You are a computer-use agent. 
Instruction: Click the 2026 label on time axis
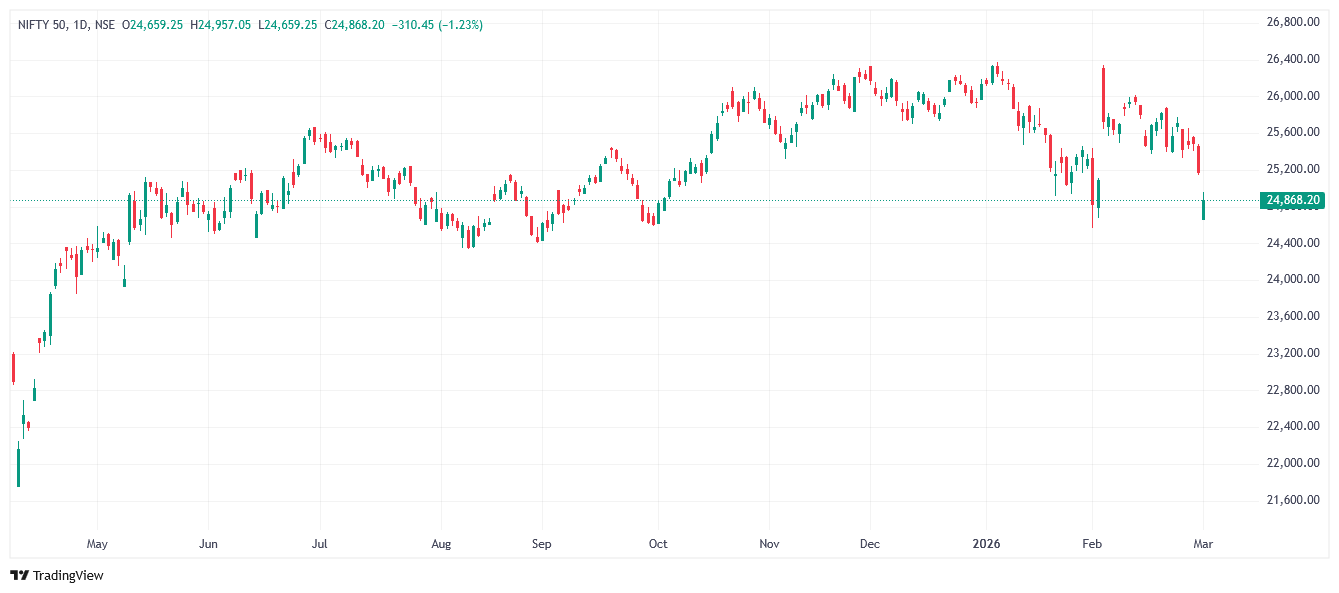click(x=987, y=545)
